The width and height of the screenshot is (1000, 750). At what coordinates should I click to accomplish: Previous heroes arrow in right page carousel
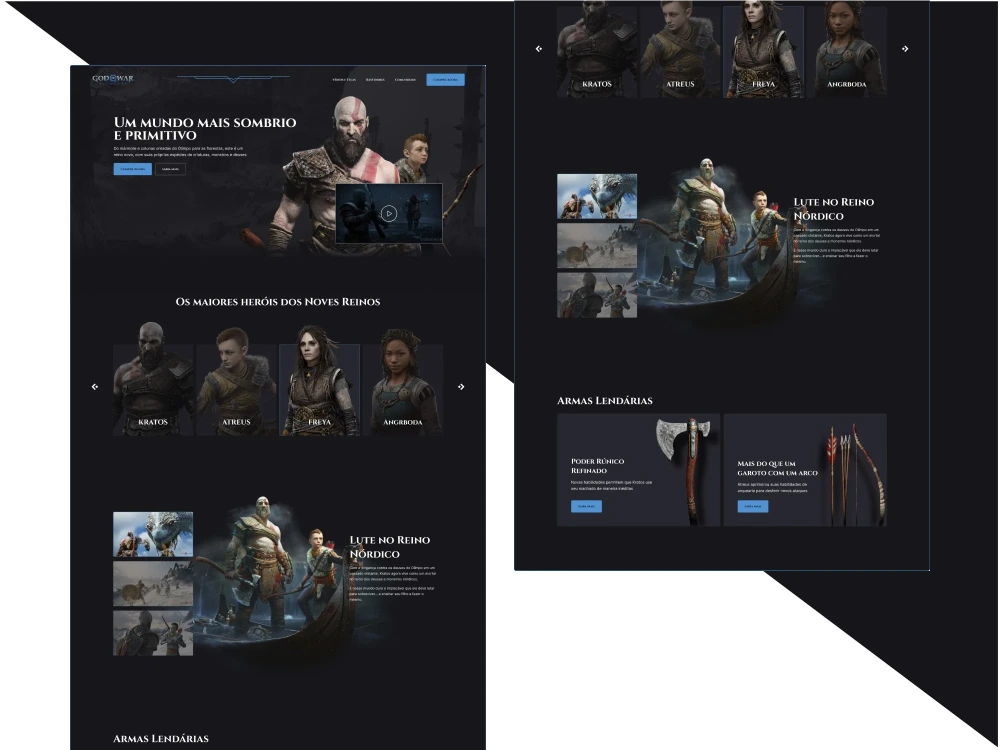pyautogui.click(x=539, y=48)
